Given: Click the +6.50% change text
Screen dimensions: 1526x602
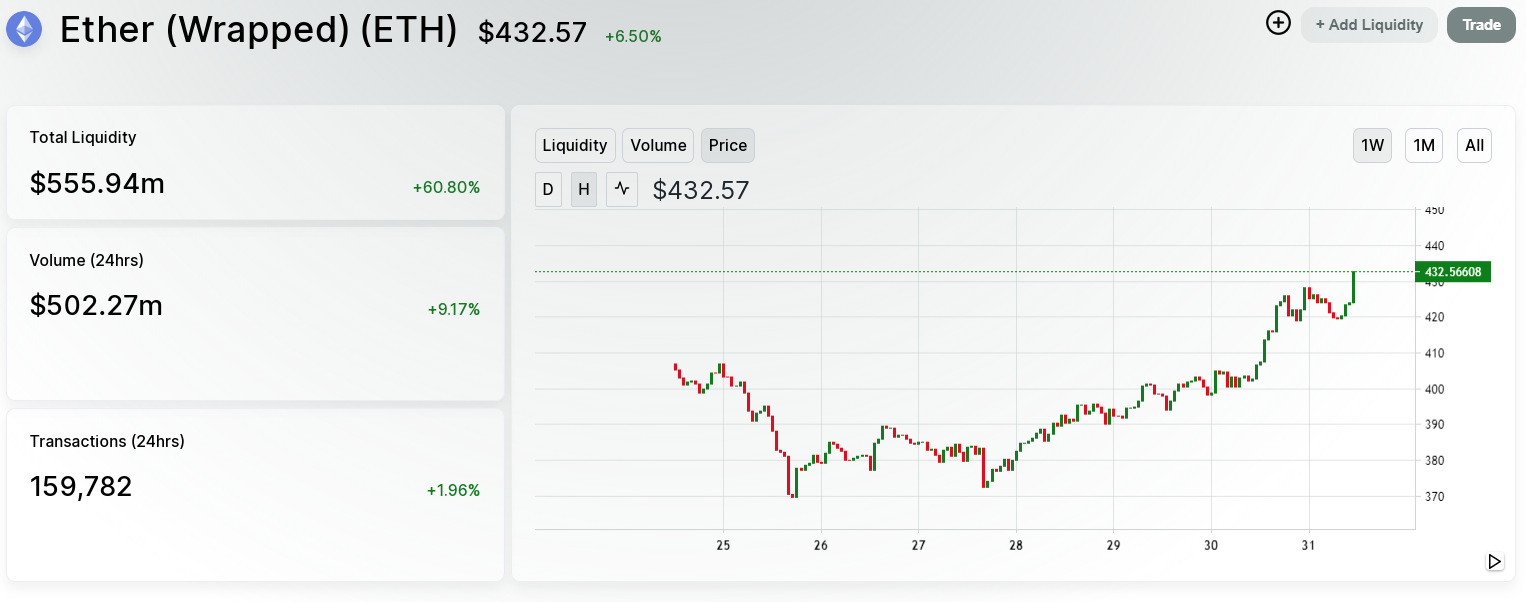Looking at the screenshot, I should (x=633, y=36).
